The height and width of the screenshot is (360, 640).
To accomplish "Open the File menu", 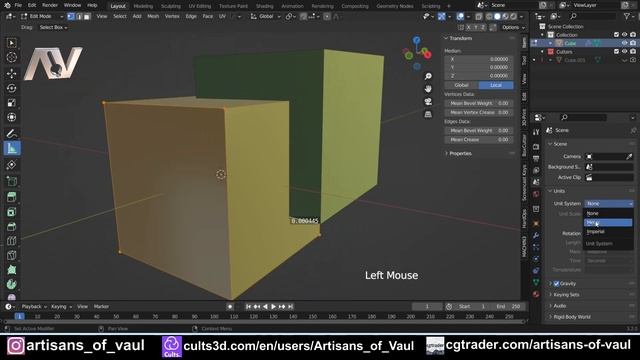I will click(18, 5).
